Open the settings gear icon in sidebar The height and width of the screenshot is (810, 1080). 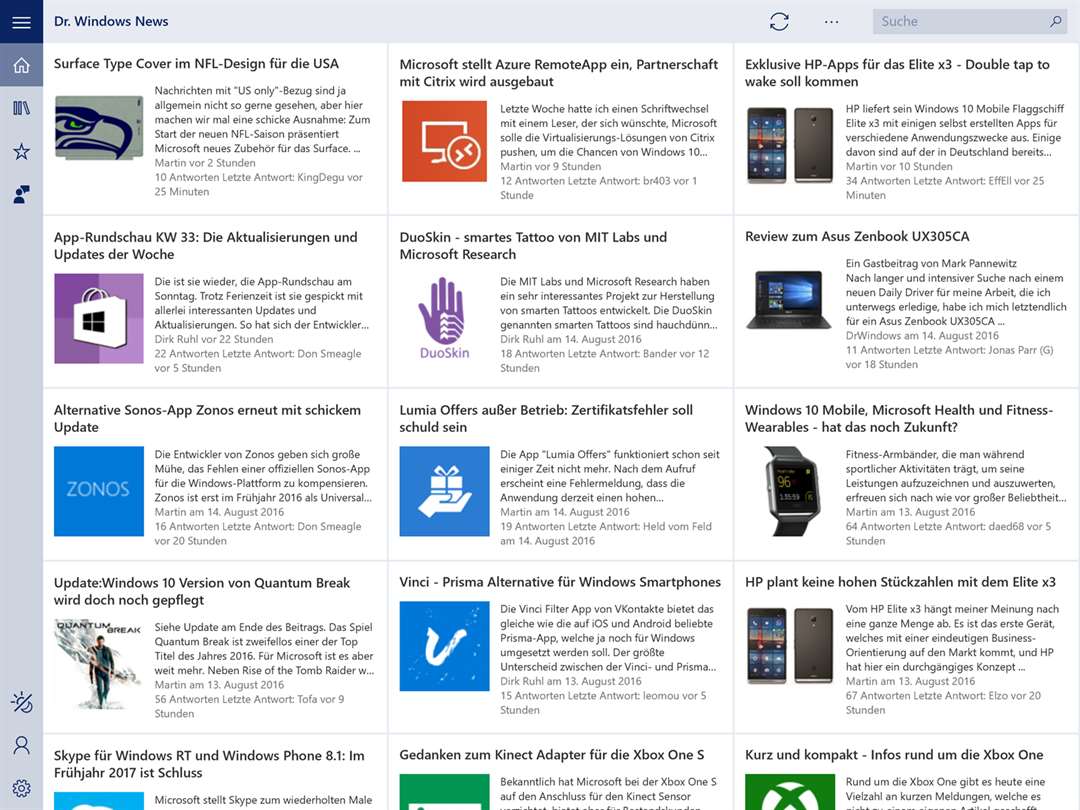[21, 788]
